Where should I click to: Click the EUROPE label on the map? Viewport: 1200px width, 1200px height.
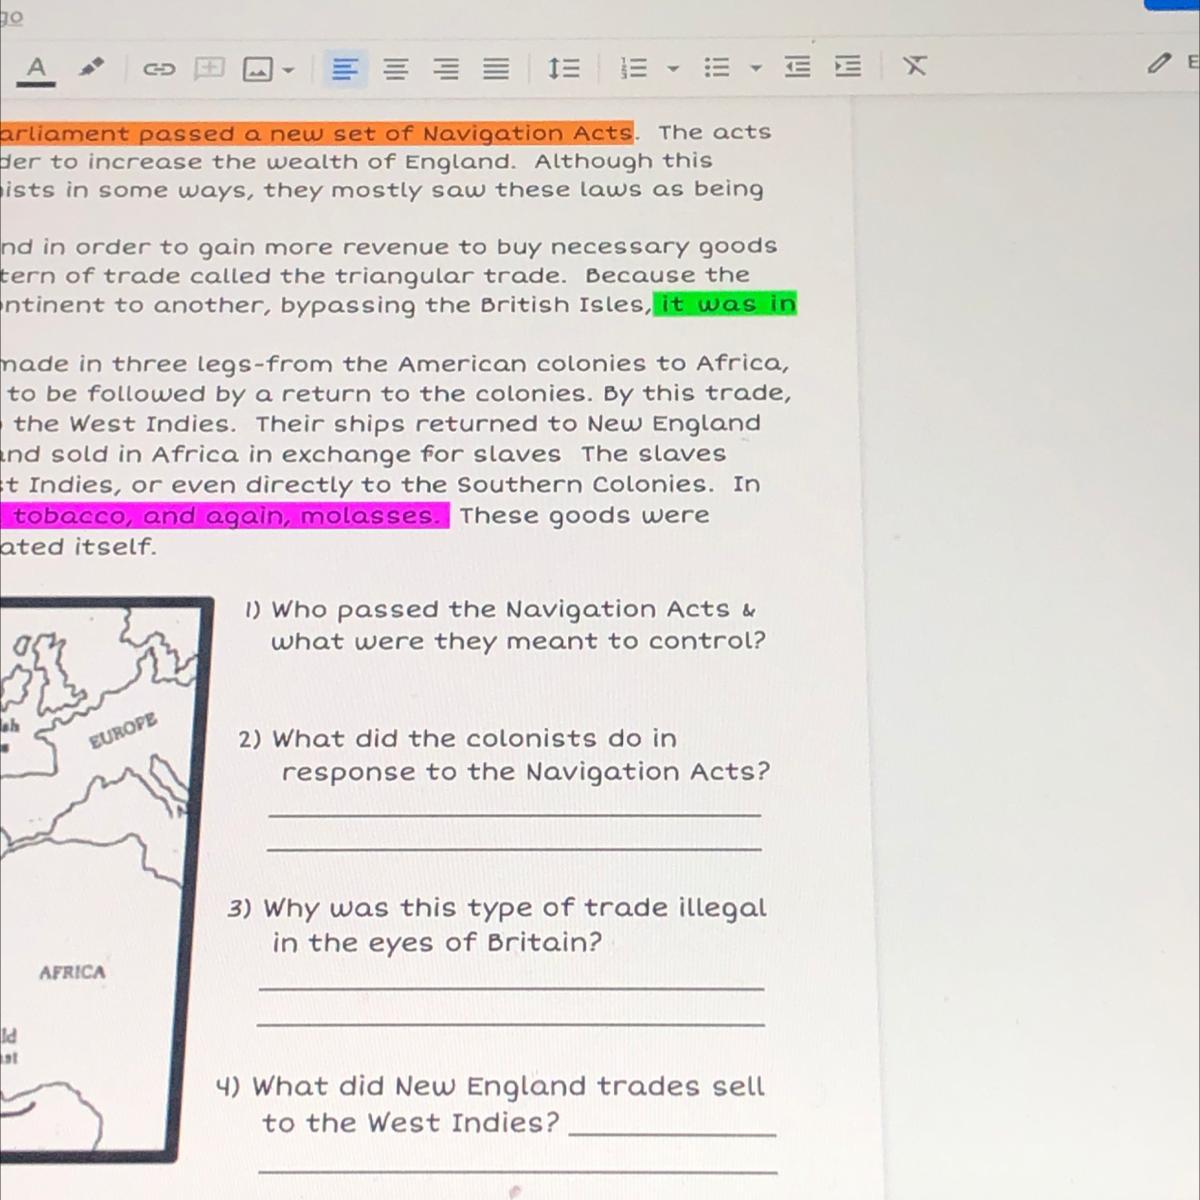[123, 730]
